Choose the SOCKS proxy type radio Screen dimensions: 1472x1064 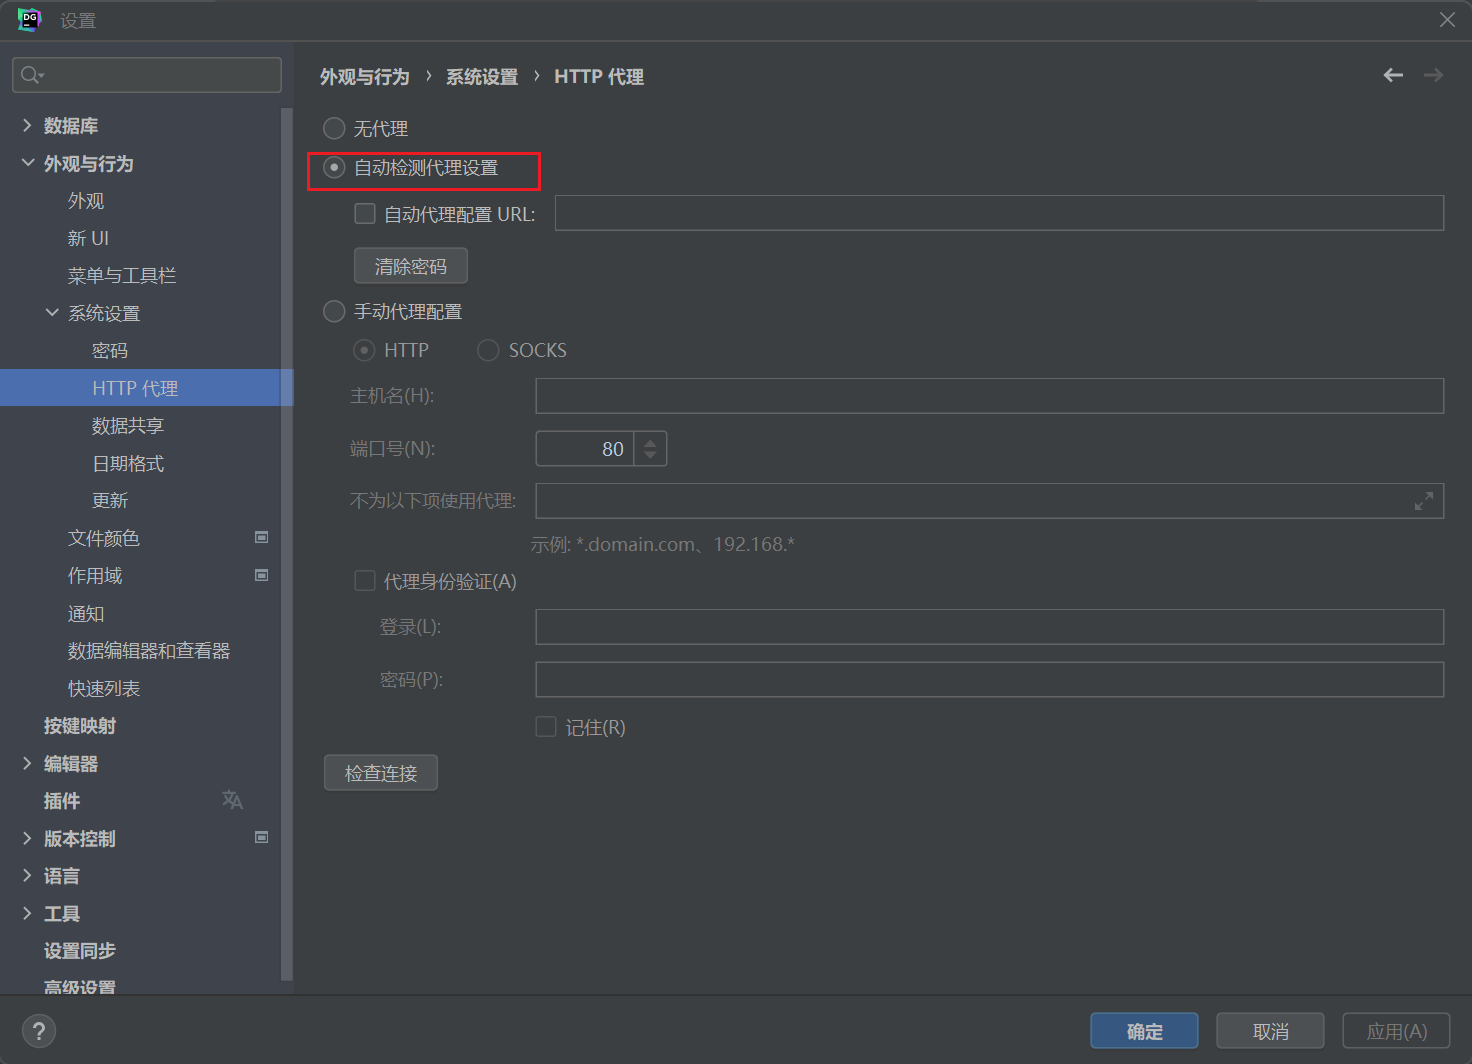[488, 350]
